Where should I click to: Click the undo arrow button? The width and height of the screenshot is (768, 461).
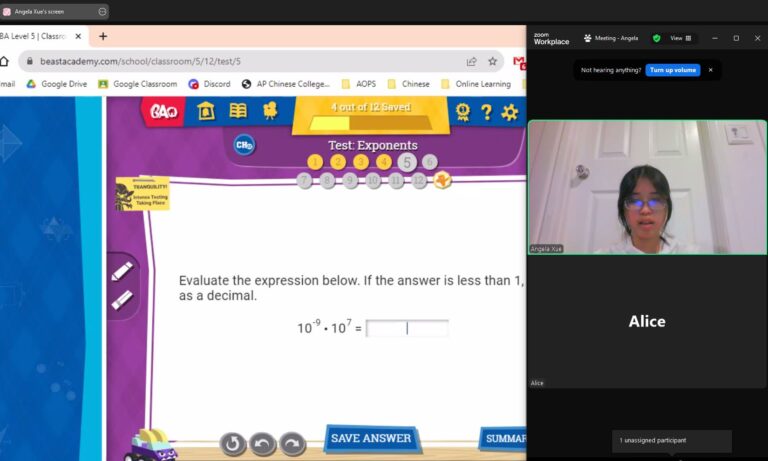(x=263, y=444)
